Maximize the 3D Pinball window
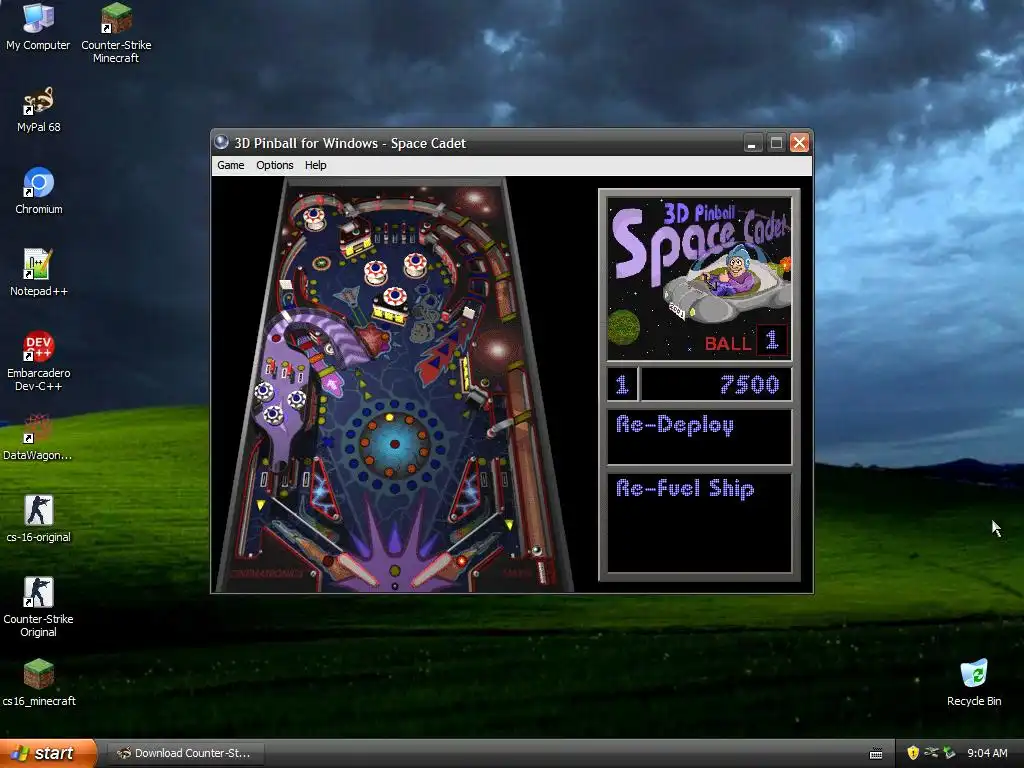The height and width of the screenshot is (768, 1024). coord(776,142)
